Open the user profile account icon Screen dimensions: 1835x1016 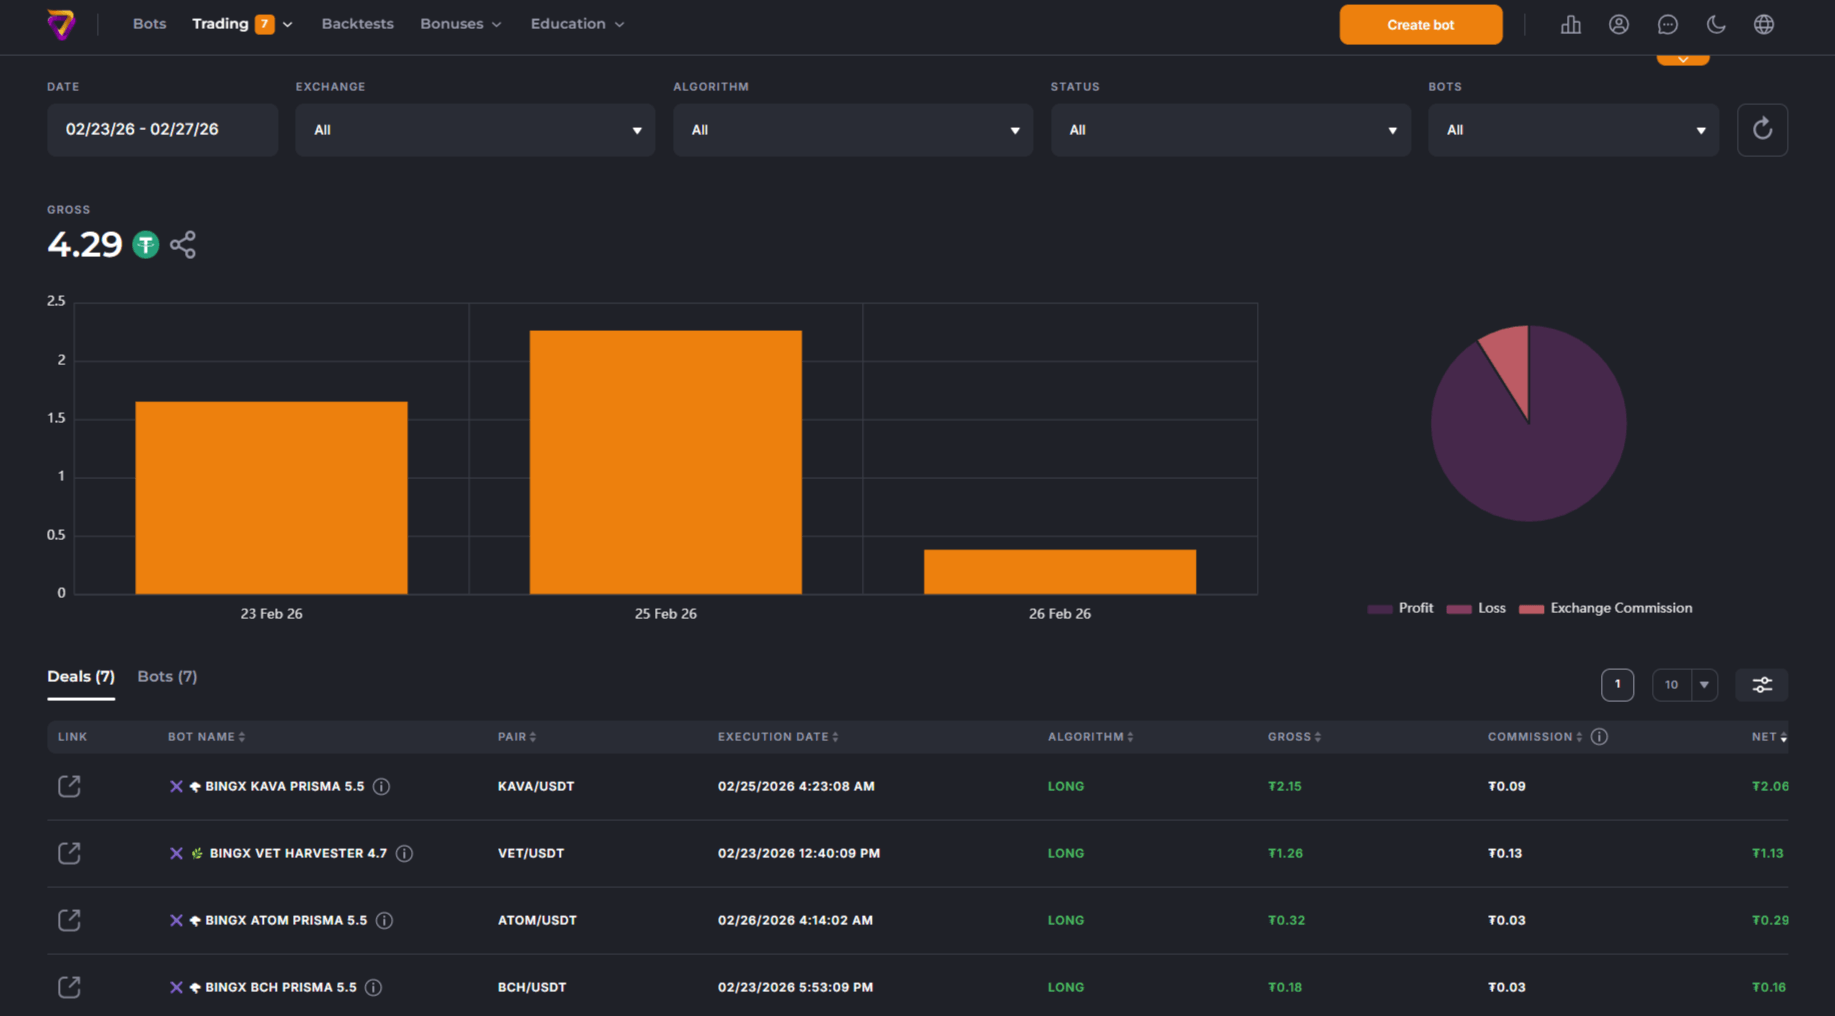point(1619,24)
